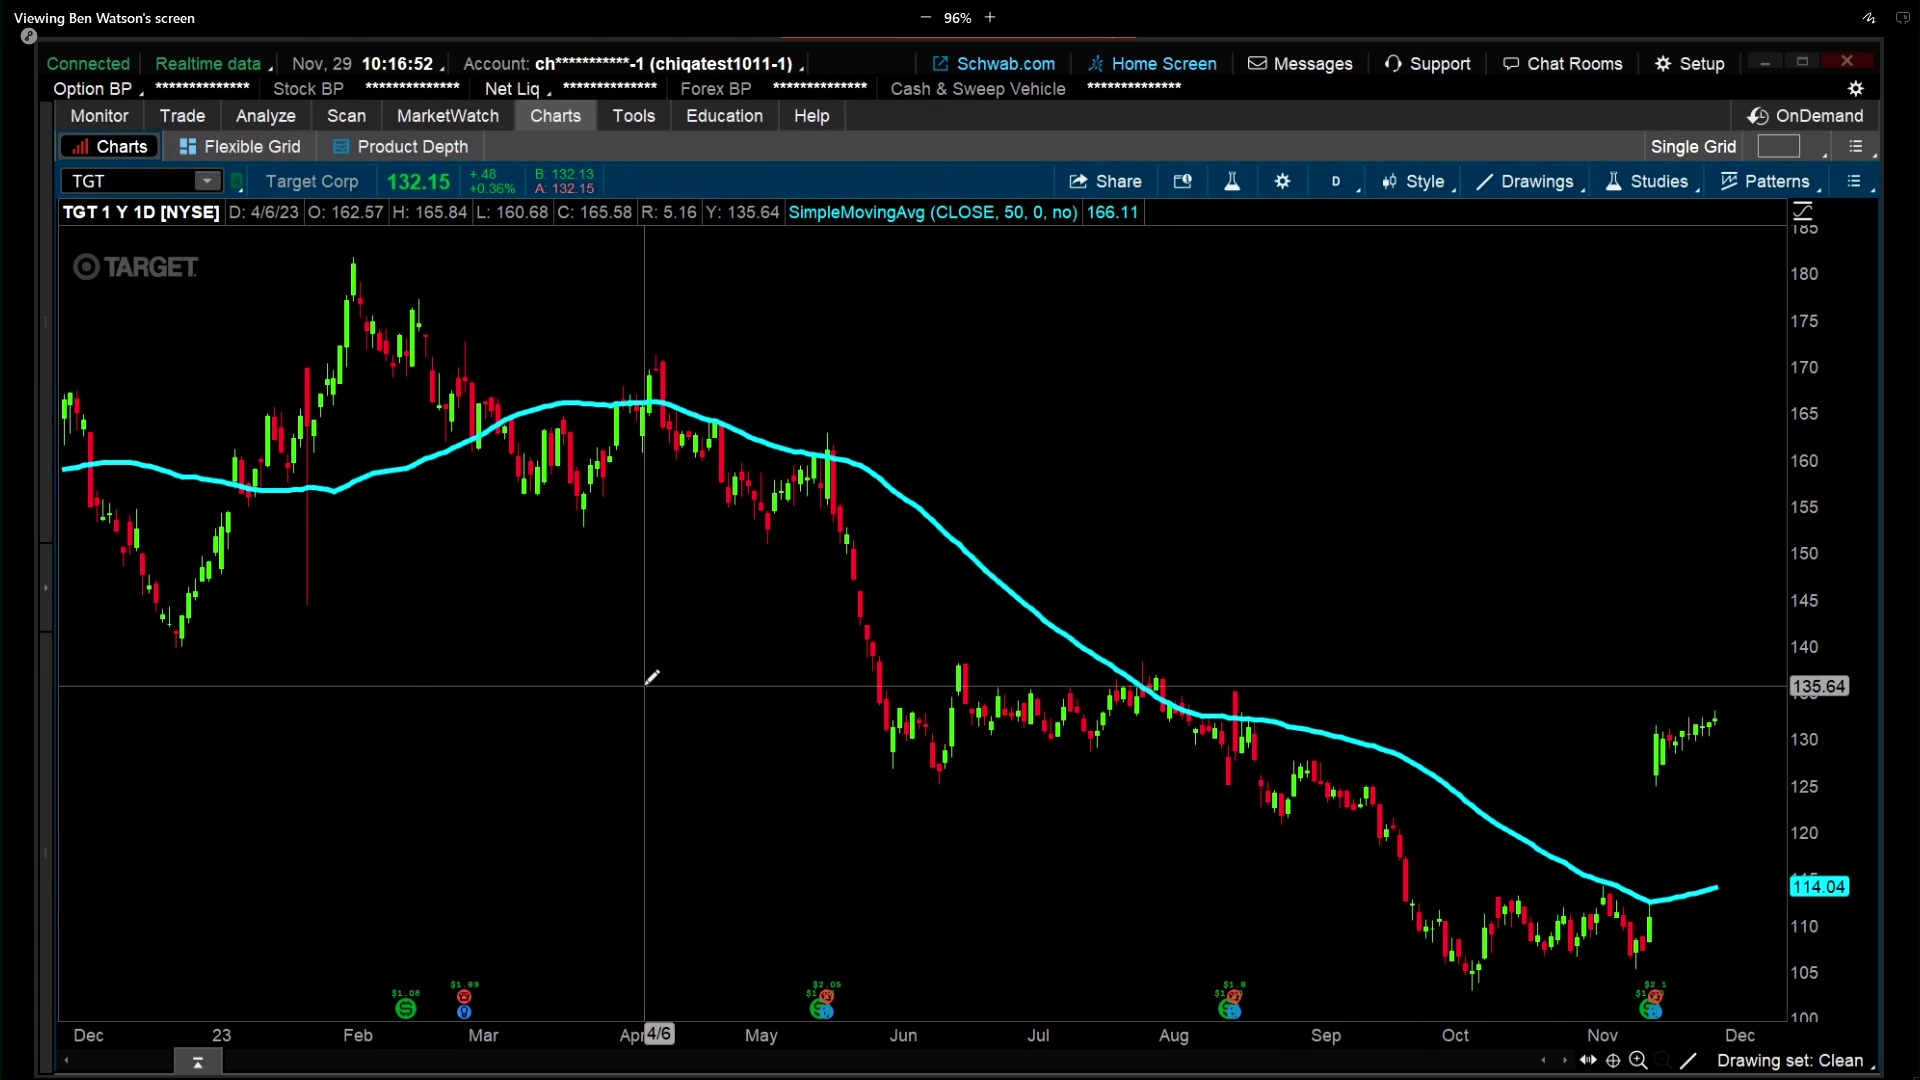
Task: Switch to the Analyze tab
Action: coord(265,116)
